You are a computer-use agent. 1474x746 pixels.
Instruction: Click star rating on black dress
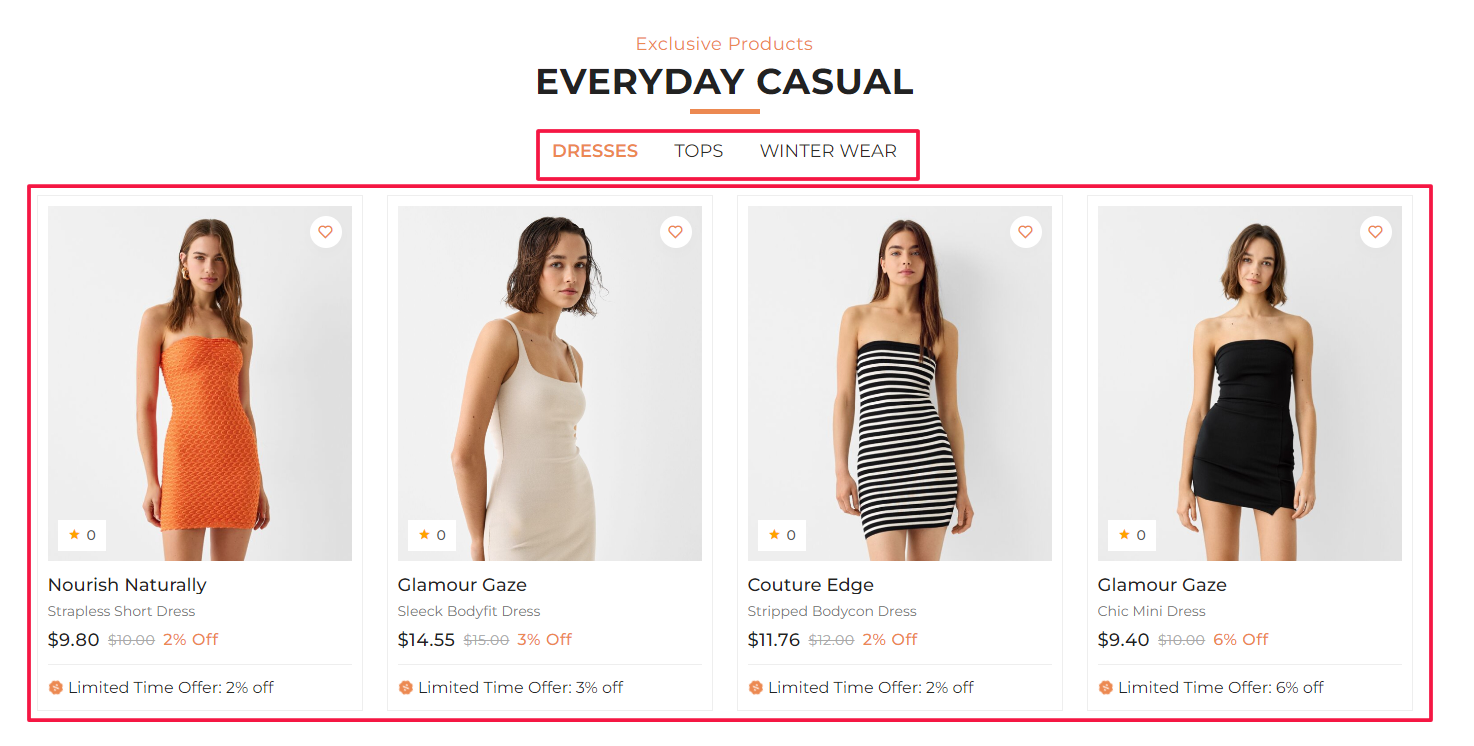pyautogui.click(x=1132, y=535)
